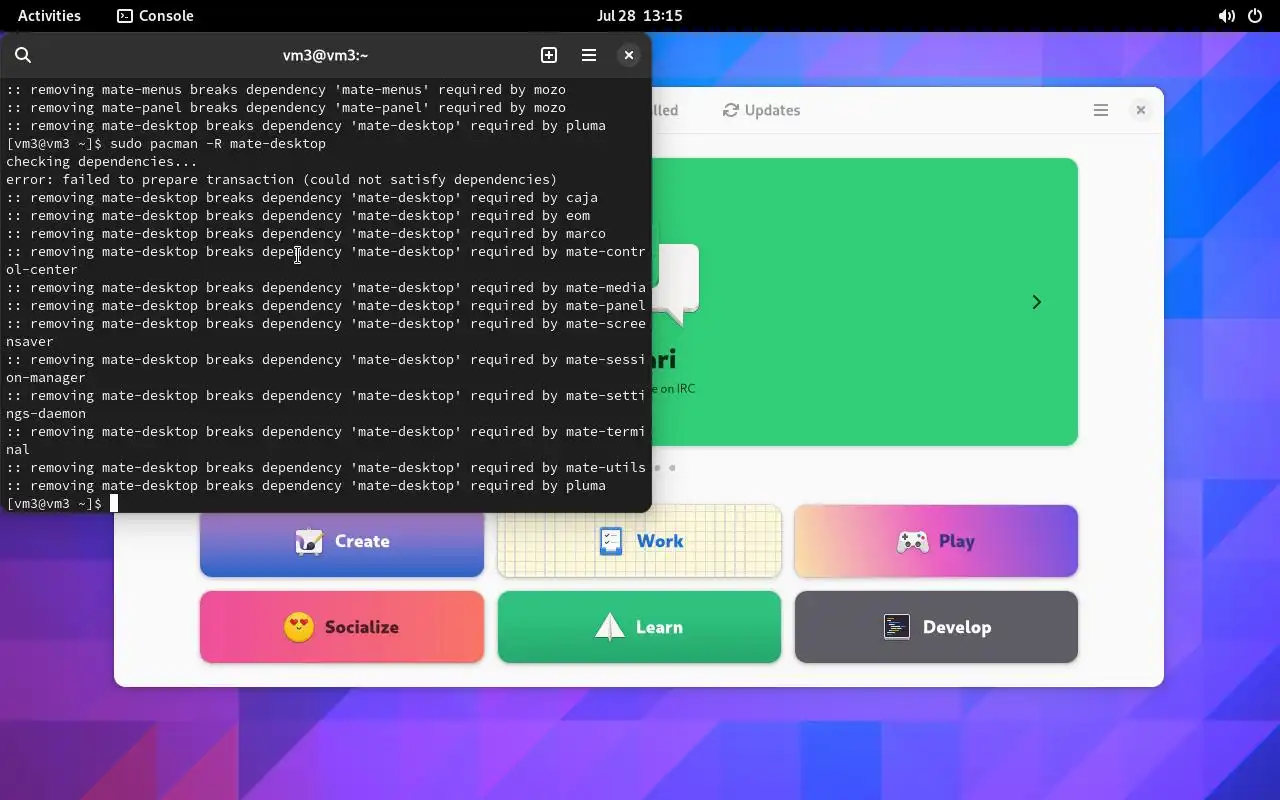This screenshot has height=800, width=1280.
Task: Click the volume speaker icon in top bar
Action: (x=1226, y=16)
